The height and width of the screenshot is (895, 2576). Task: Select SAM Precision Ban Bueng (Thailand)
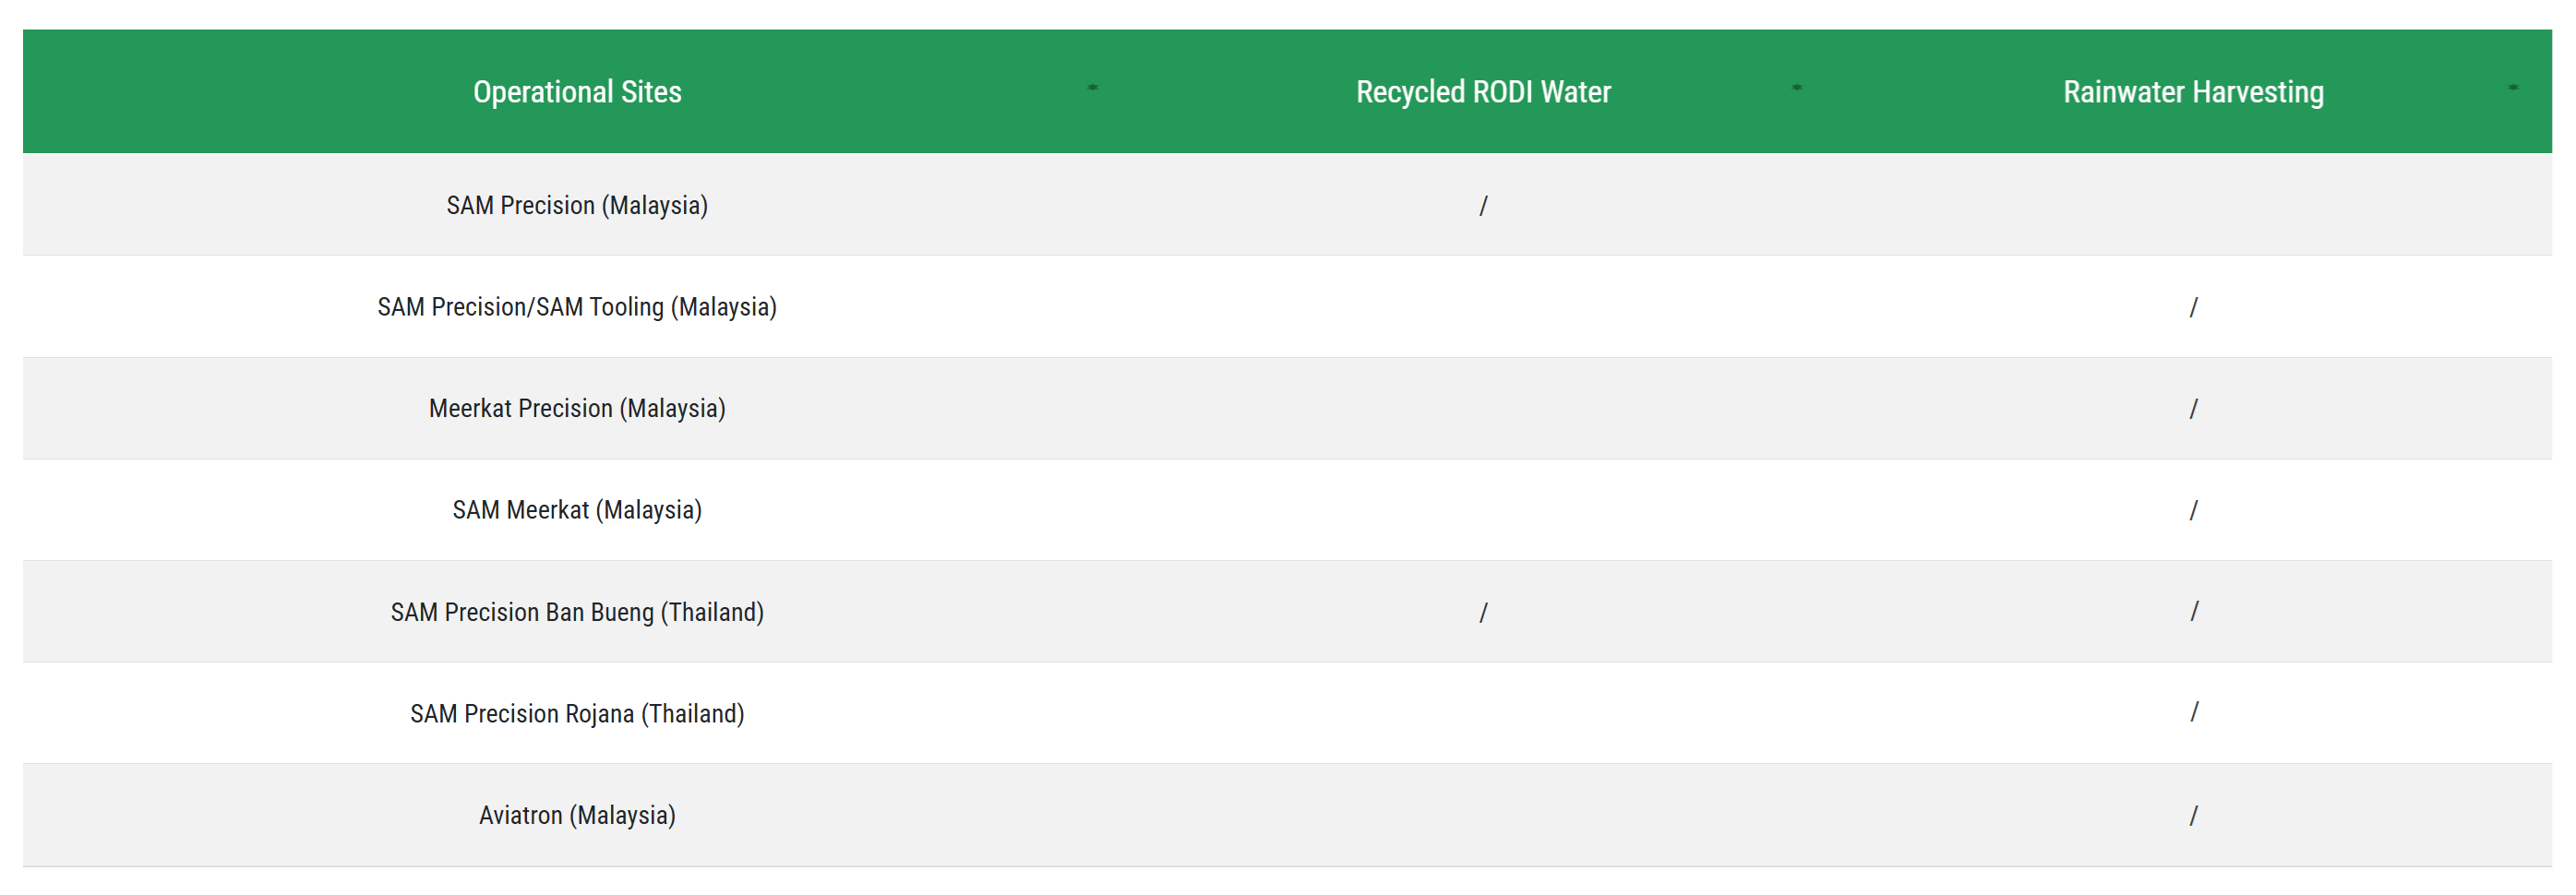coord(577,612)
